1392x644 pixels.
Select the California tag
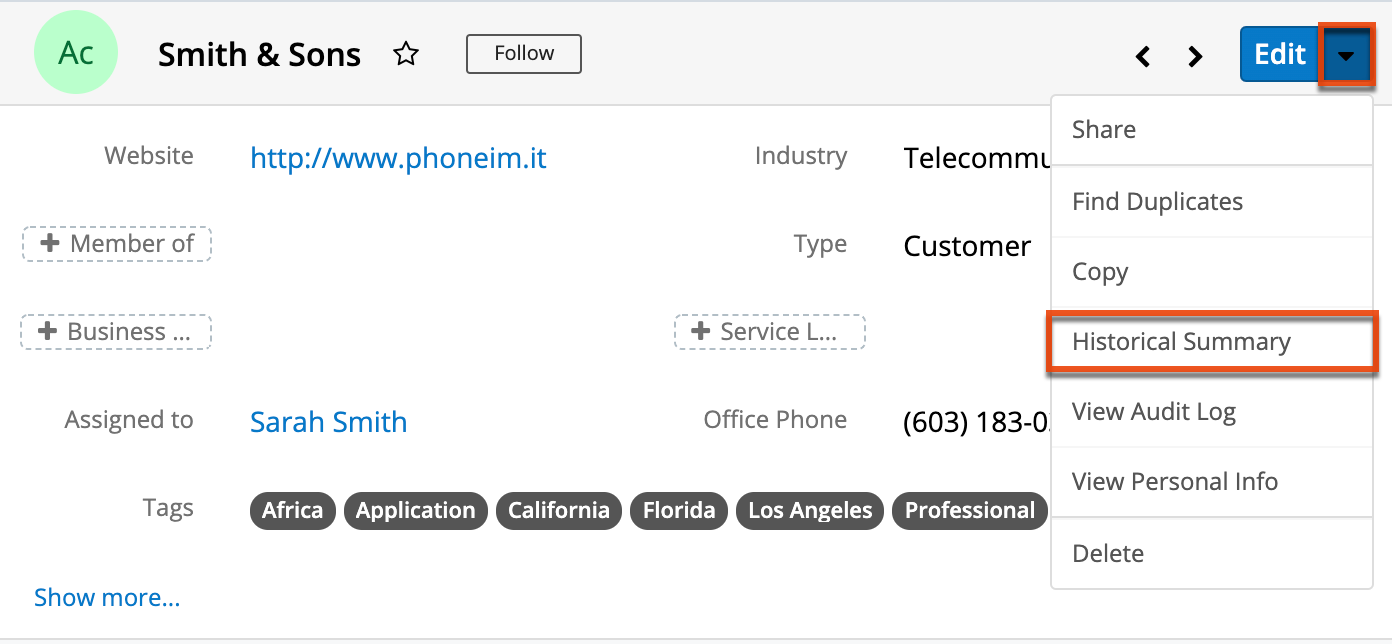558,510
